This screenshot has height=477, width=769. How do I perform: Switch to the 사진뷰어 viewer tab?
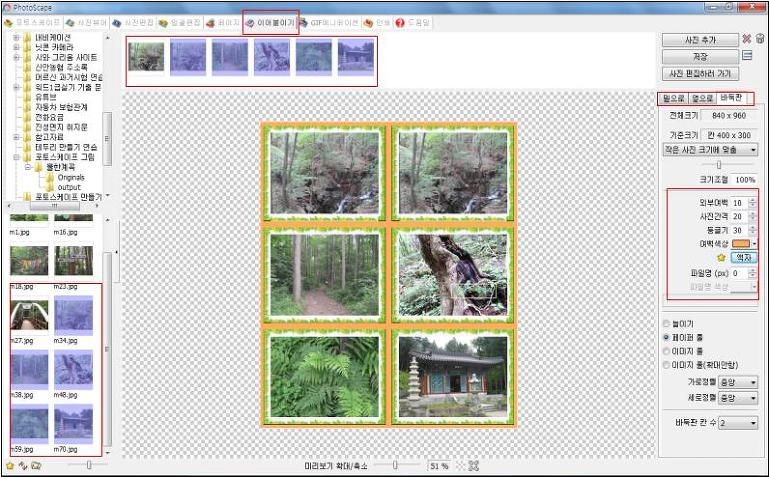coord(86,23)
